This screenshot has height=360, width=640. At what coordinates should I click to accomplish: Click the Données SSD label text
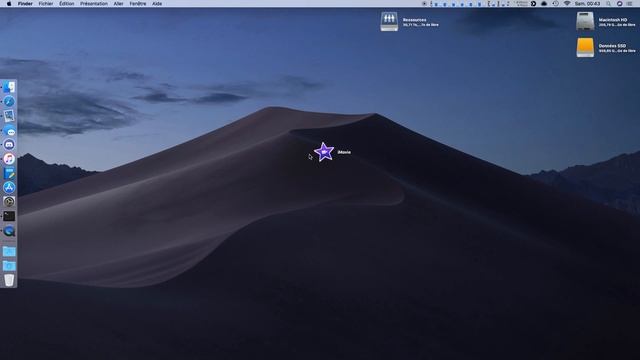point(612,46)
